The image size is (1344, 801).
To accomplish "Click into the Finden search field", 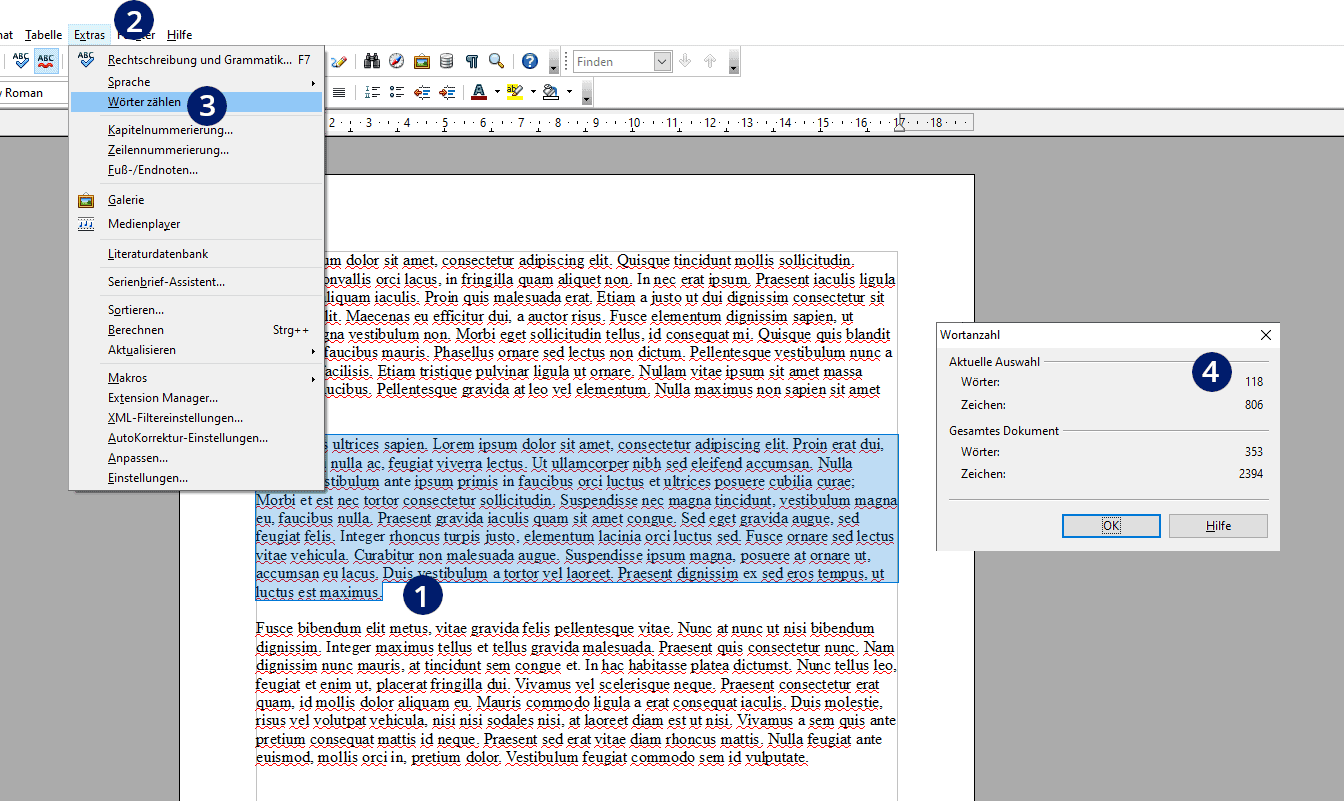I will click(x=614, y=62).
